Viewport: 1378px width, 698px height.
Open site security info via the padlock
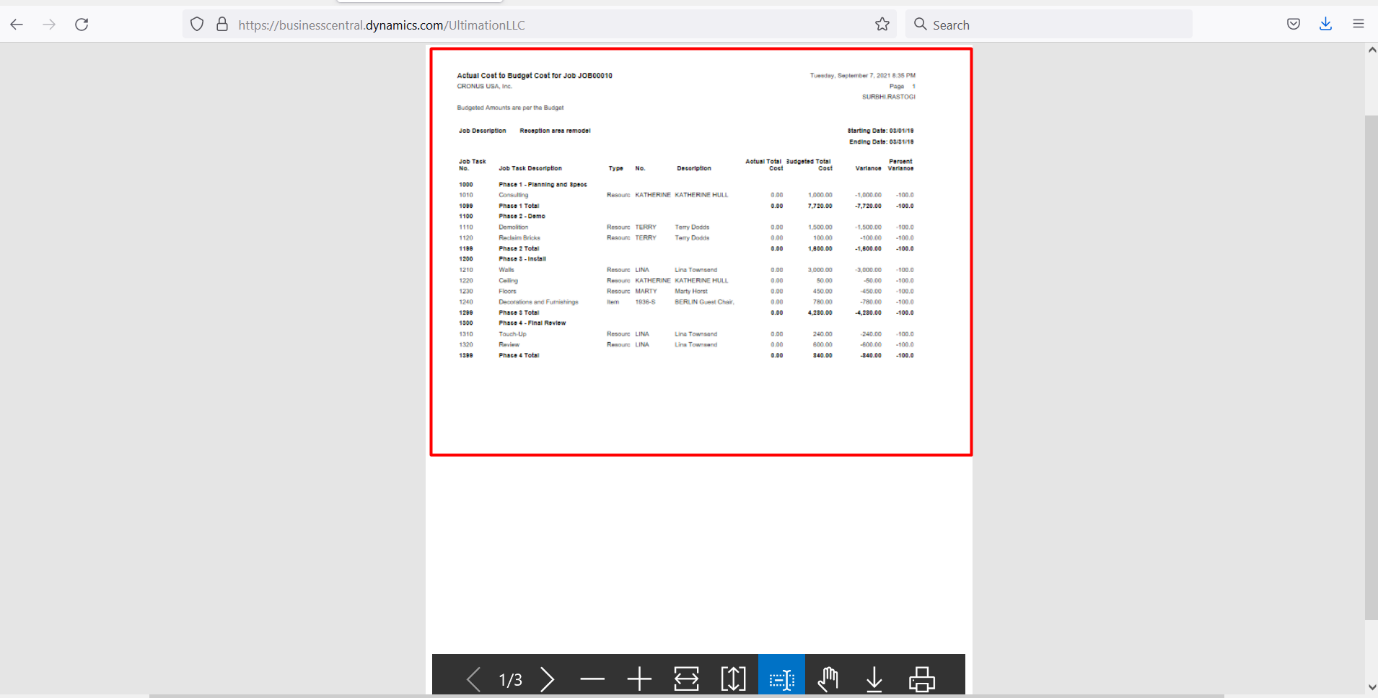[x=221, y=23]
